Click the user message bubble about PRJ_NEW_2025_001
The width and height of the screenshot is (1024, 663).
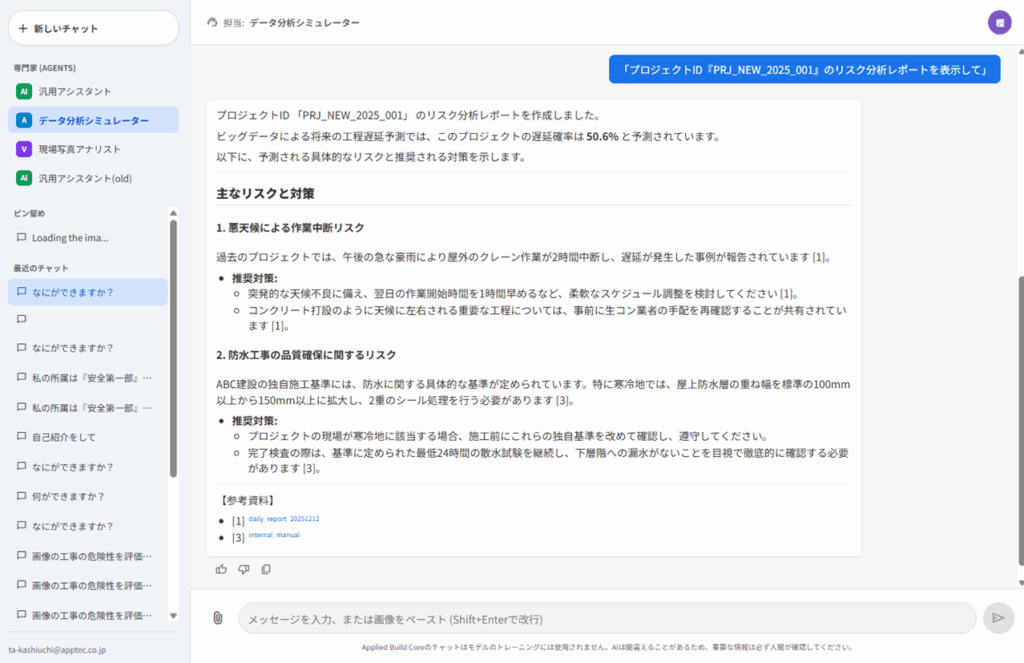[805, 69]
